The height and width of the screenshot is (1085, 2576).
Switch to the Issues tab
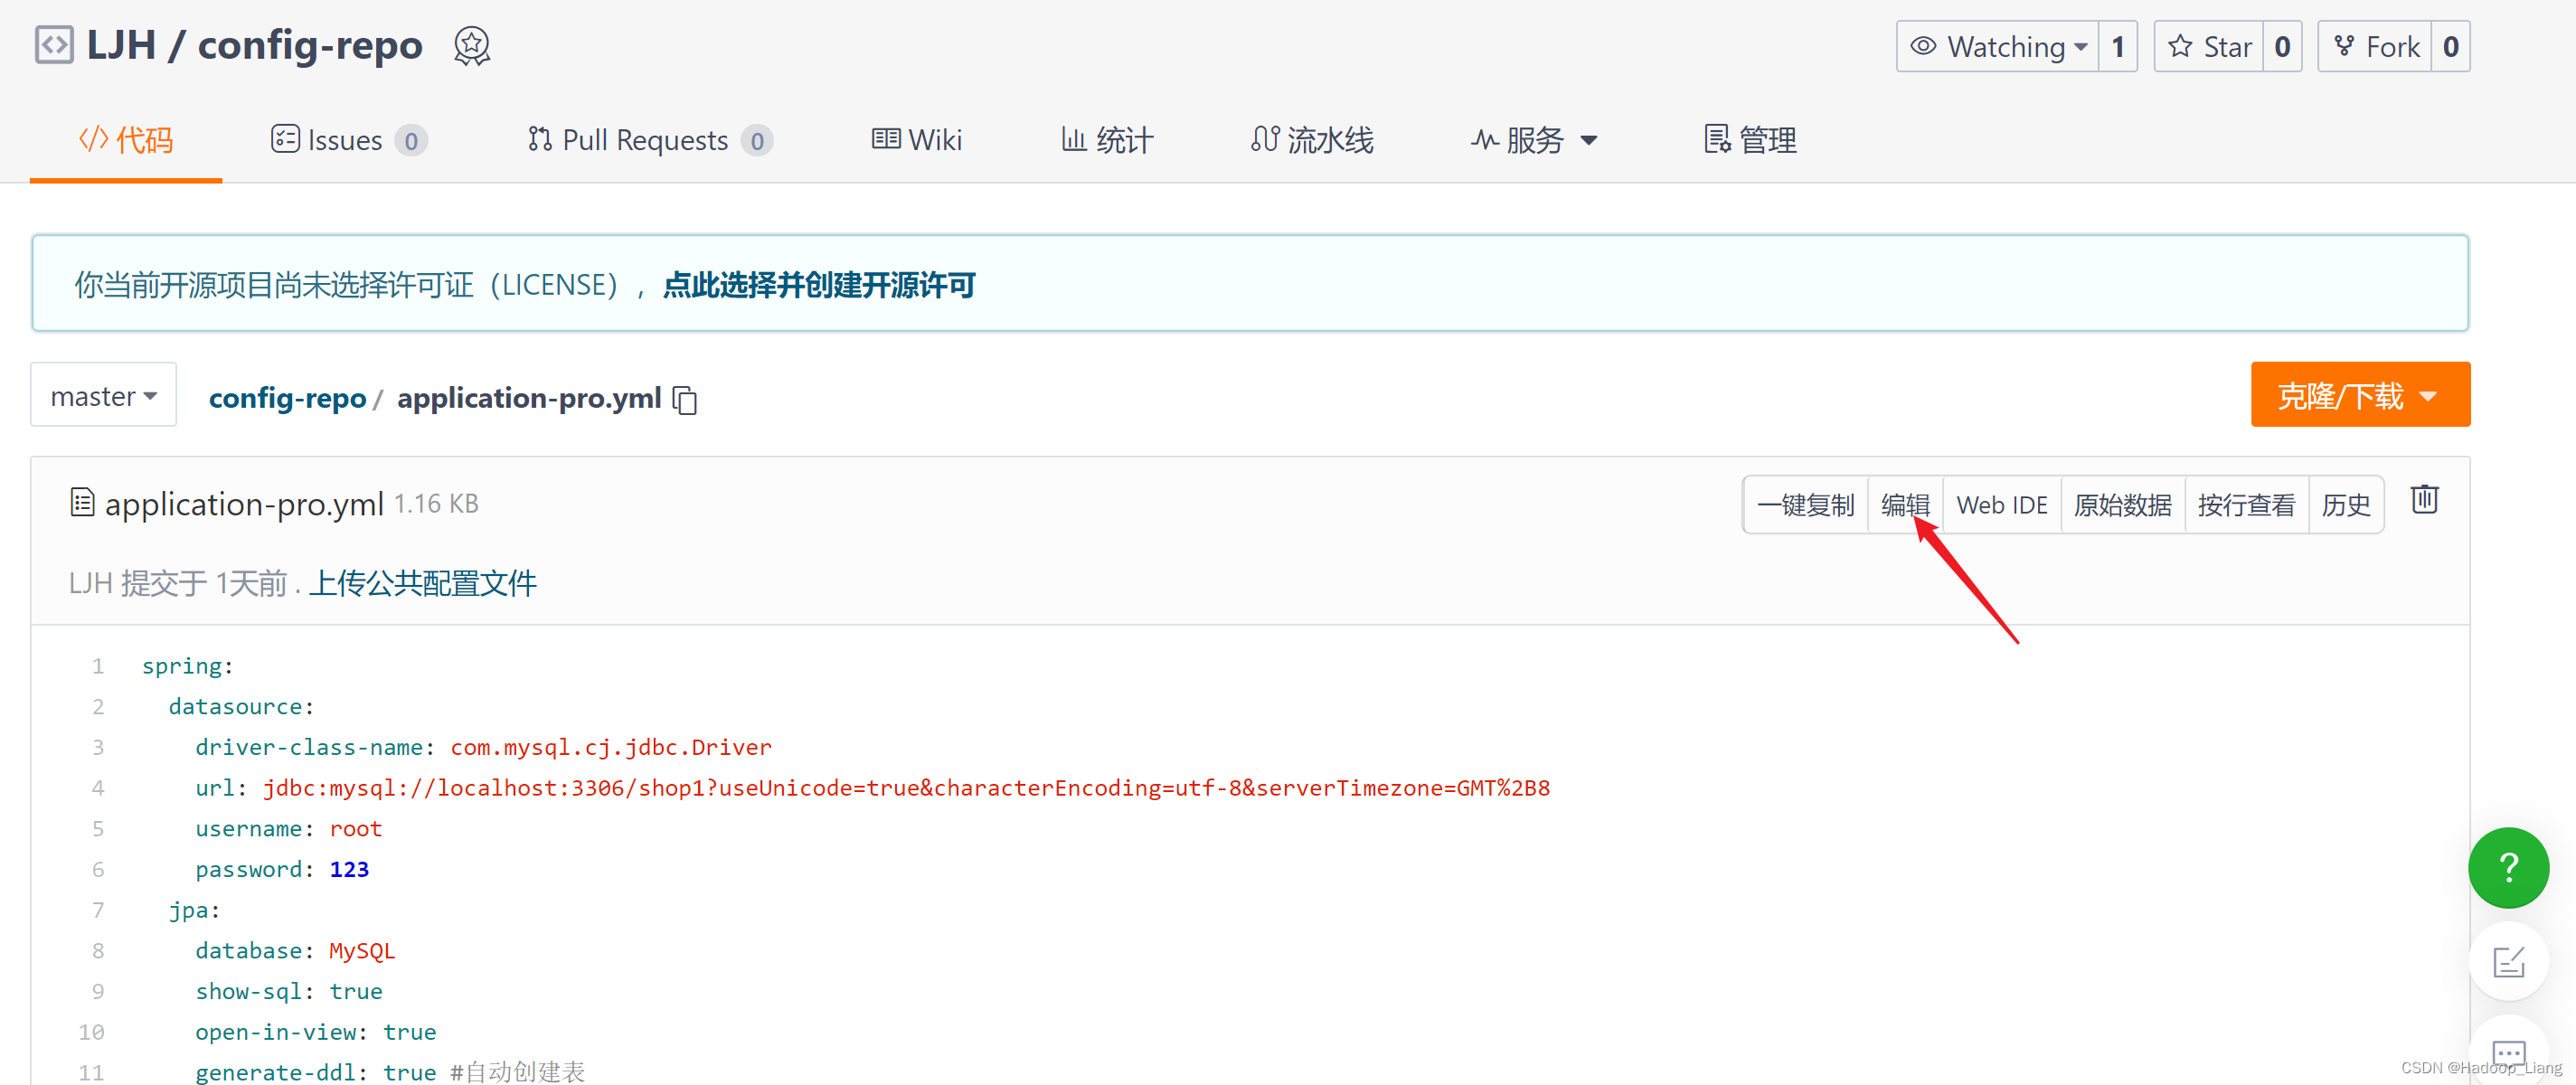tap(345, 139)
